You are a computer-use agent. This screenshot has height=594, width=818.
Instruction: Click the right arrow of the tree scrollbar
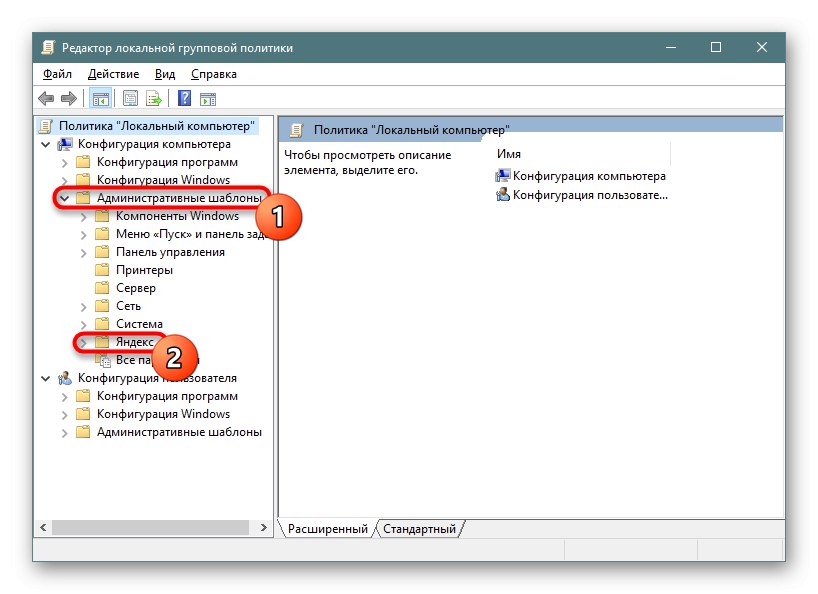point(263,528)
